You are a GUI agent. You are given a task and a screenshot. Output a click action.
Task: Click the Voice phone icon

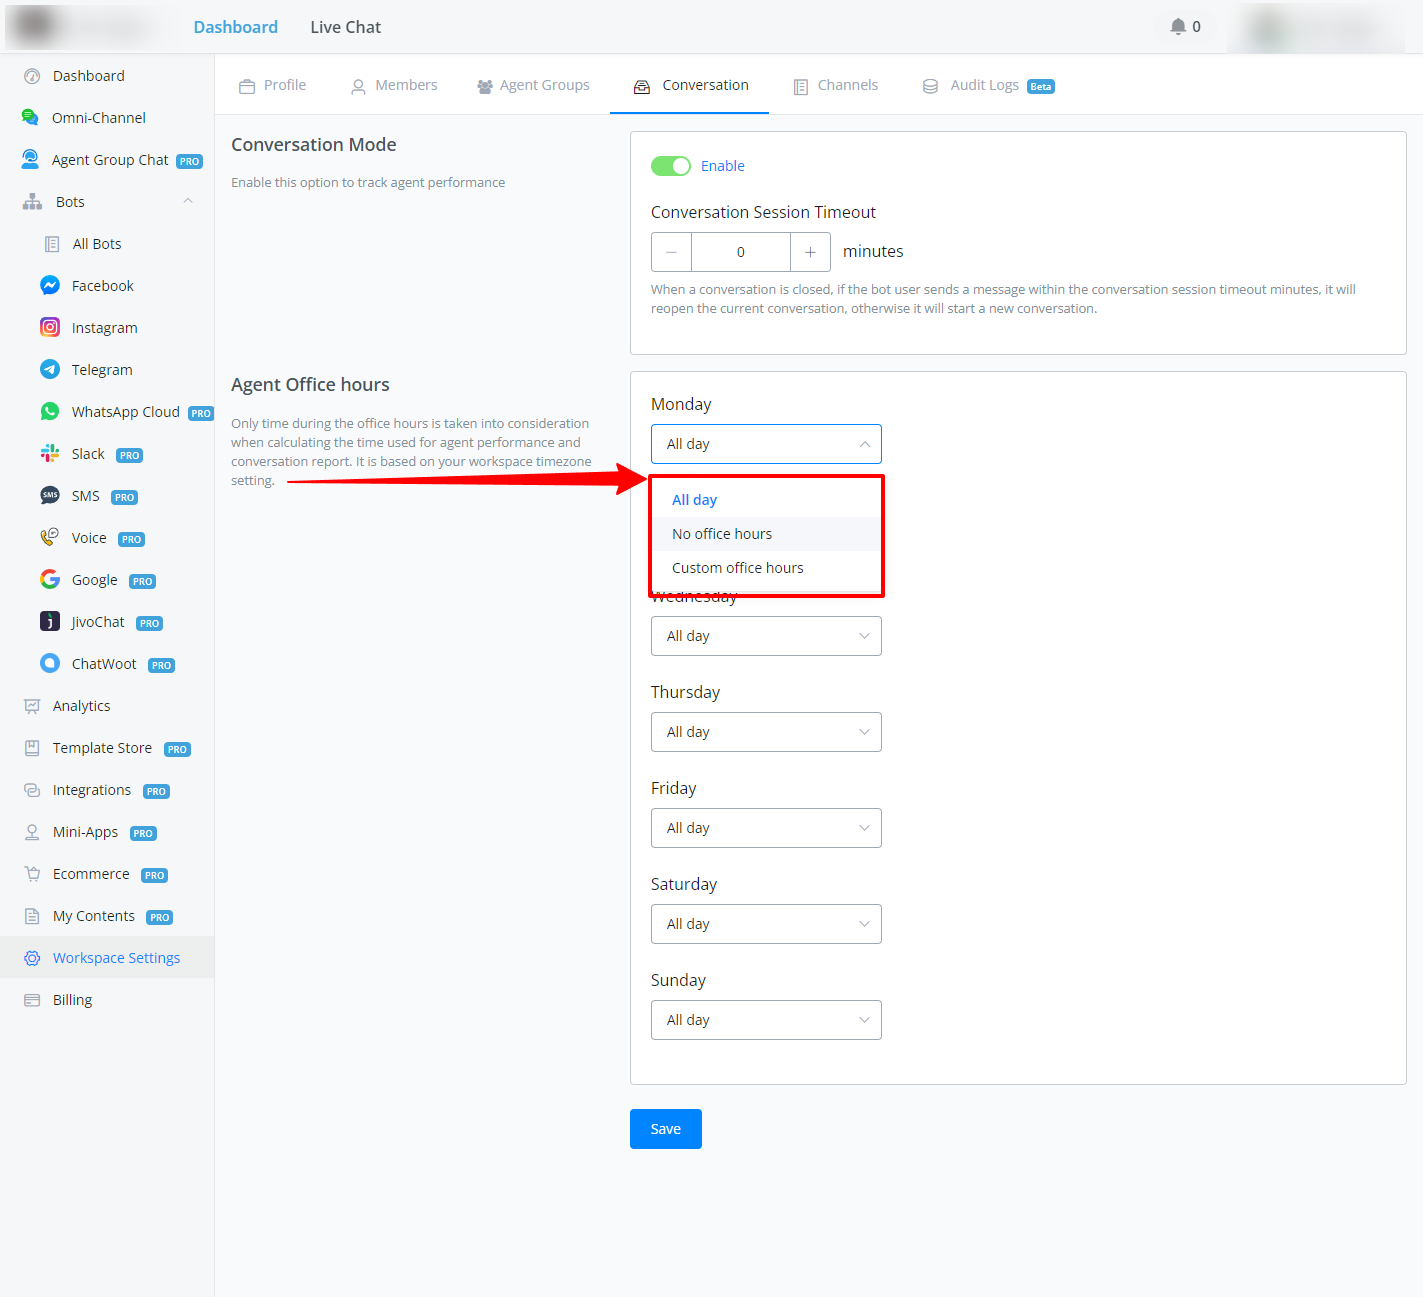click(x=50, y=537)
